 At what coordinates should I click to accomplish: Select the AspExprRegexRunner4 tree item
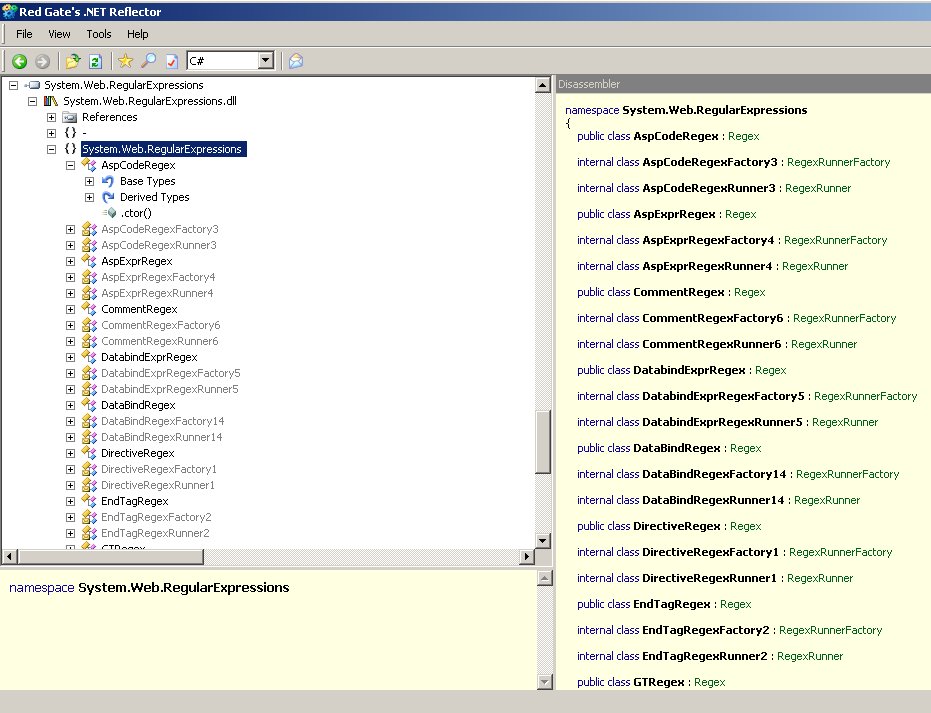tap(157, 293)
